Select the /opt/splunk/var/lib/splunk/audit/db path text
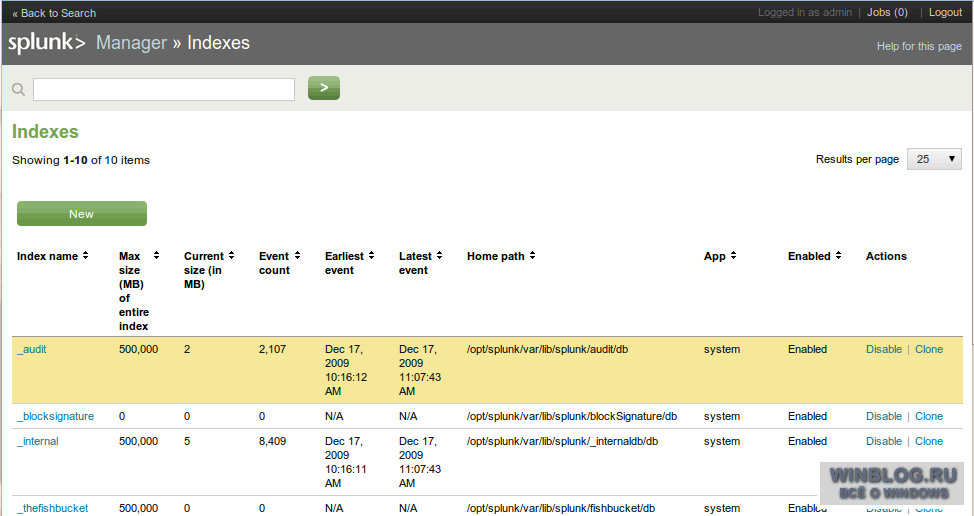The width and height of the screenshot is (974, 516). [547, 349]
